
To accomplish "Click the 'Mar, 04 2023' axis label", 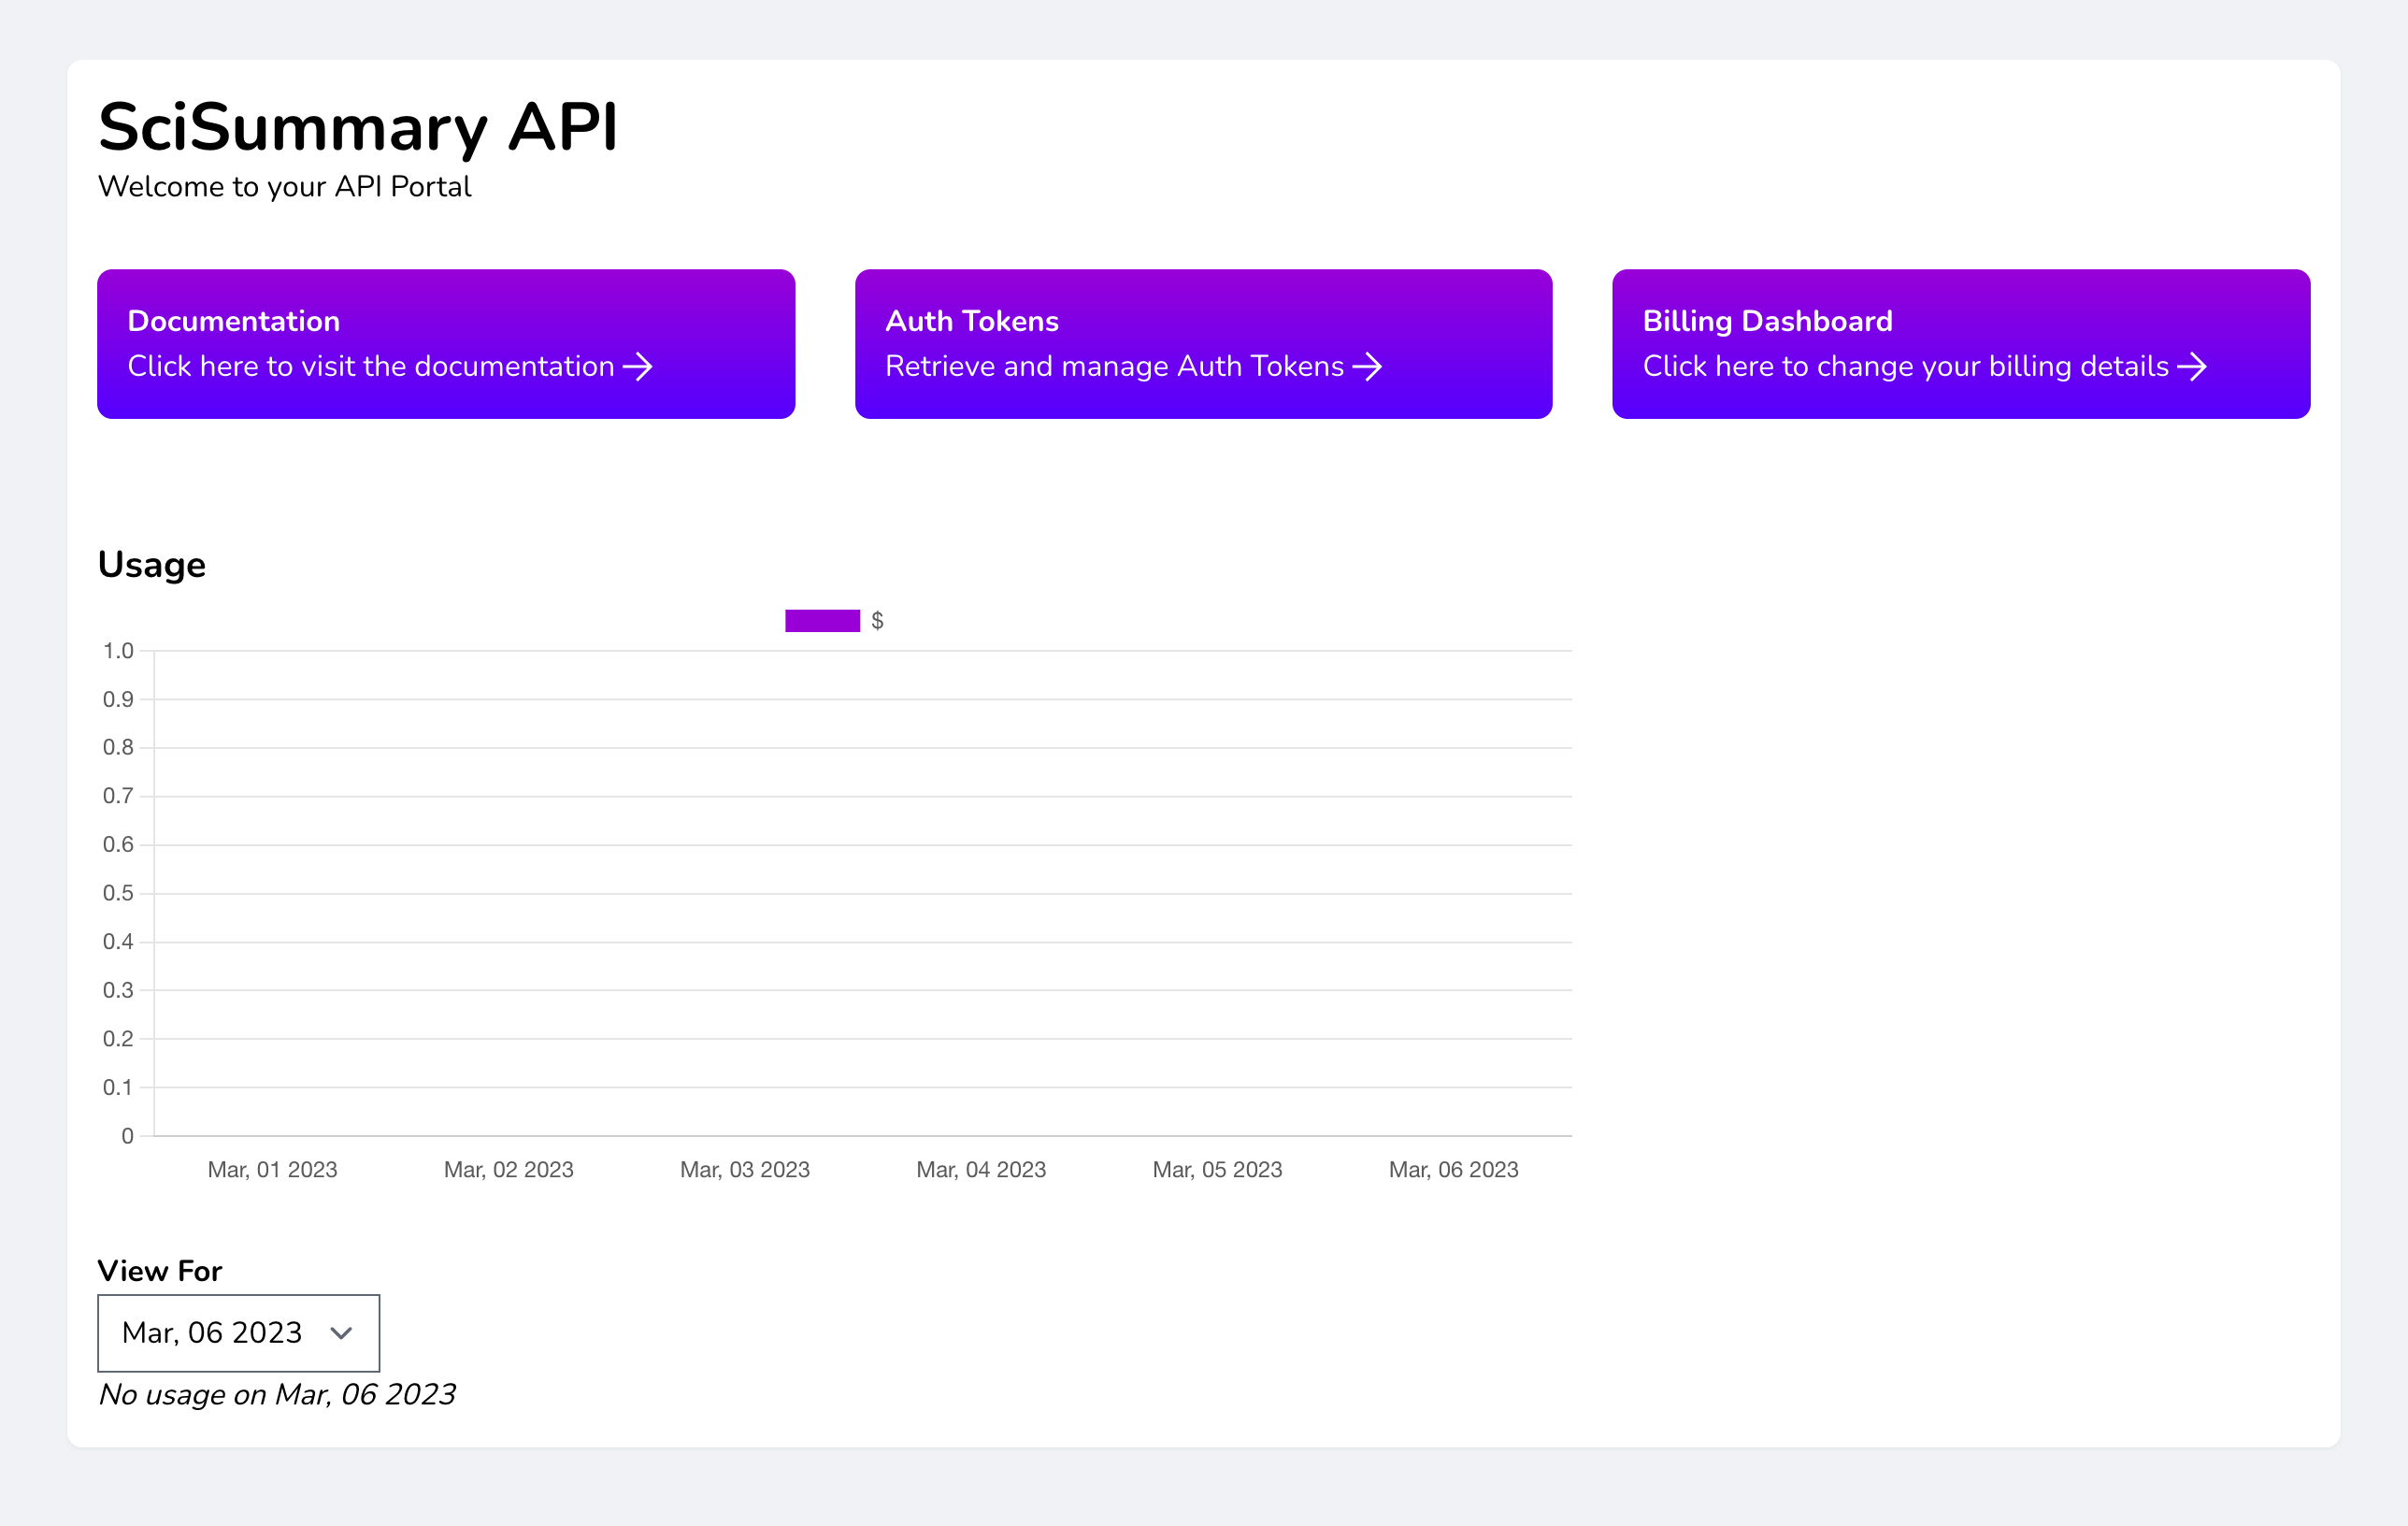I will [x=981, y=1169].
